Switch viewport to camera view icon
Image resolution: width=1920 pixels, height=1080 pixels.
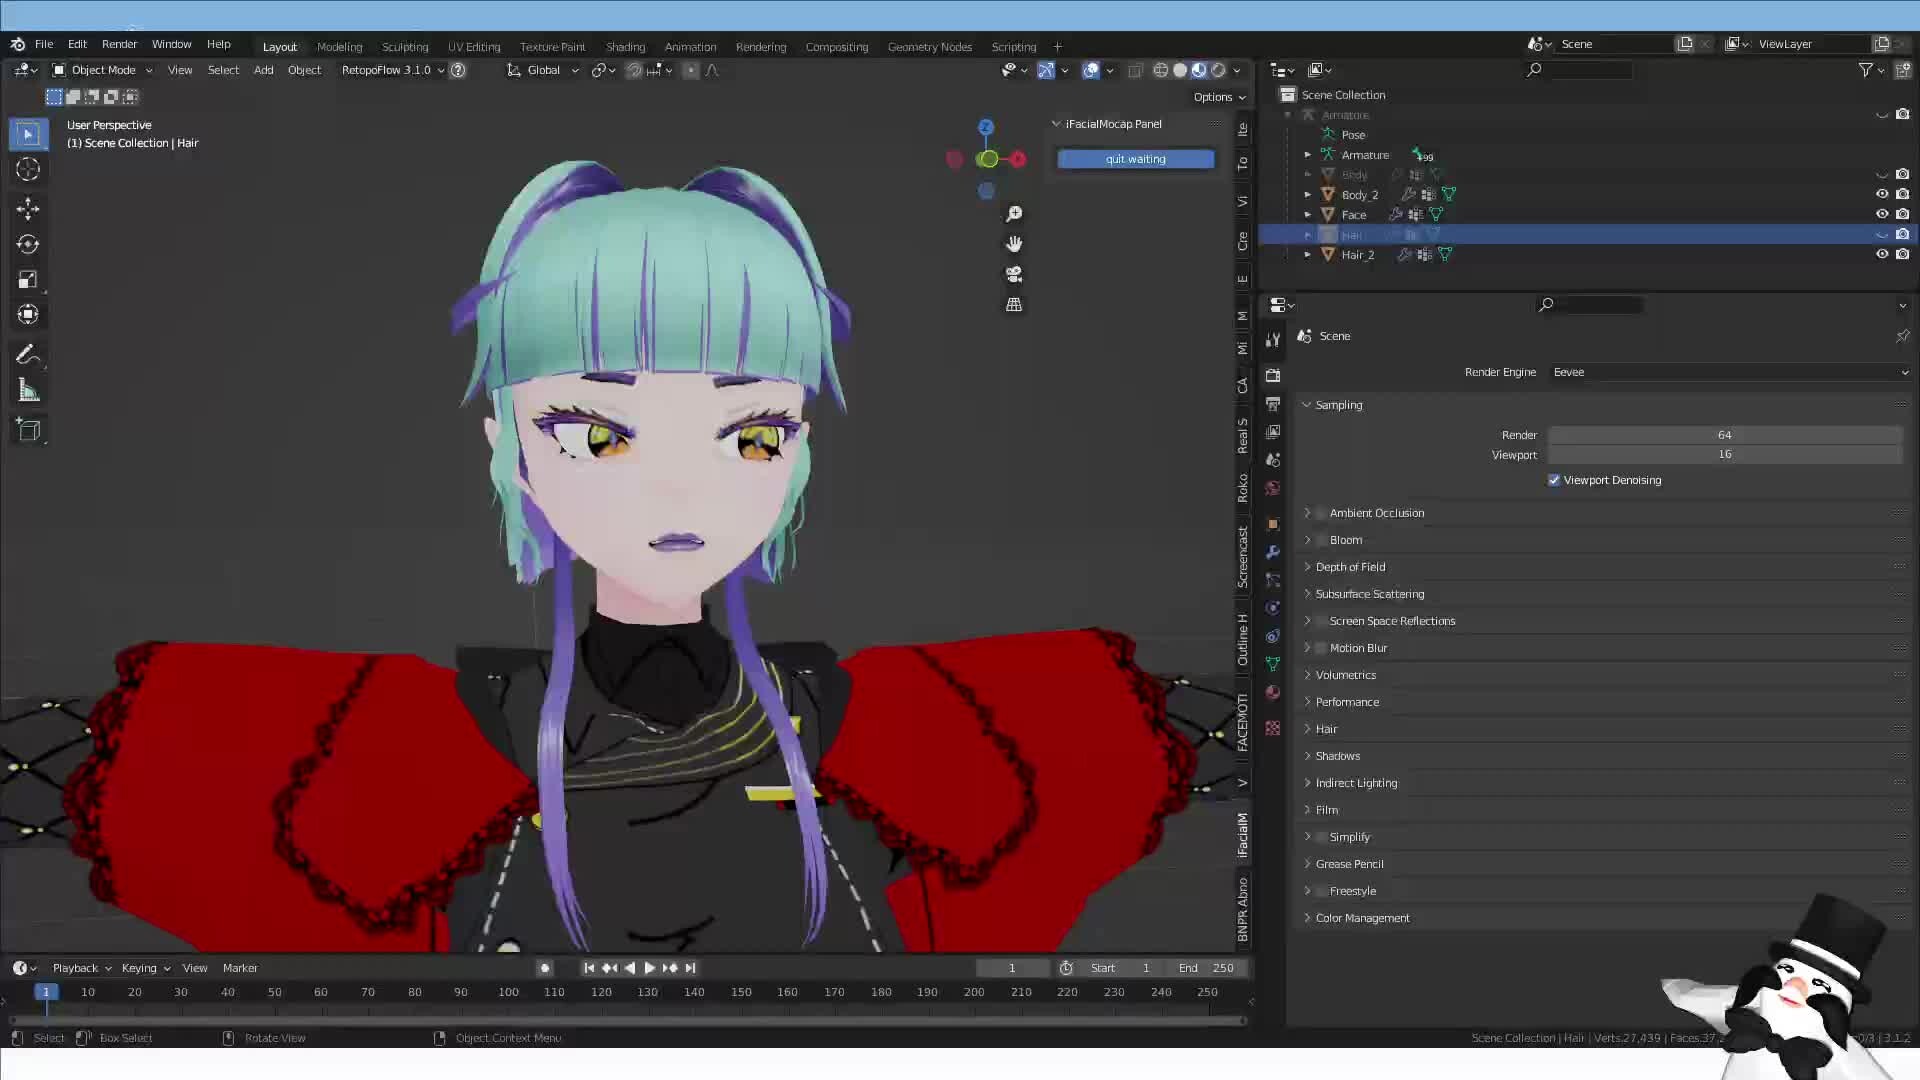coord(1013,274)
